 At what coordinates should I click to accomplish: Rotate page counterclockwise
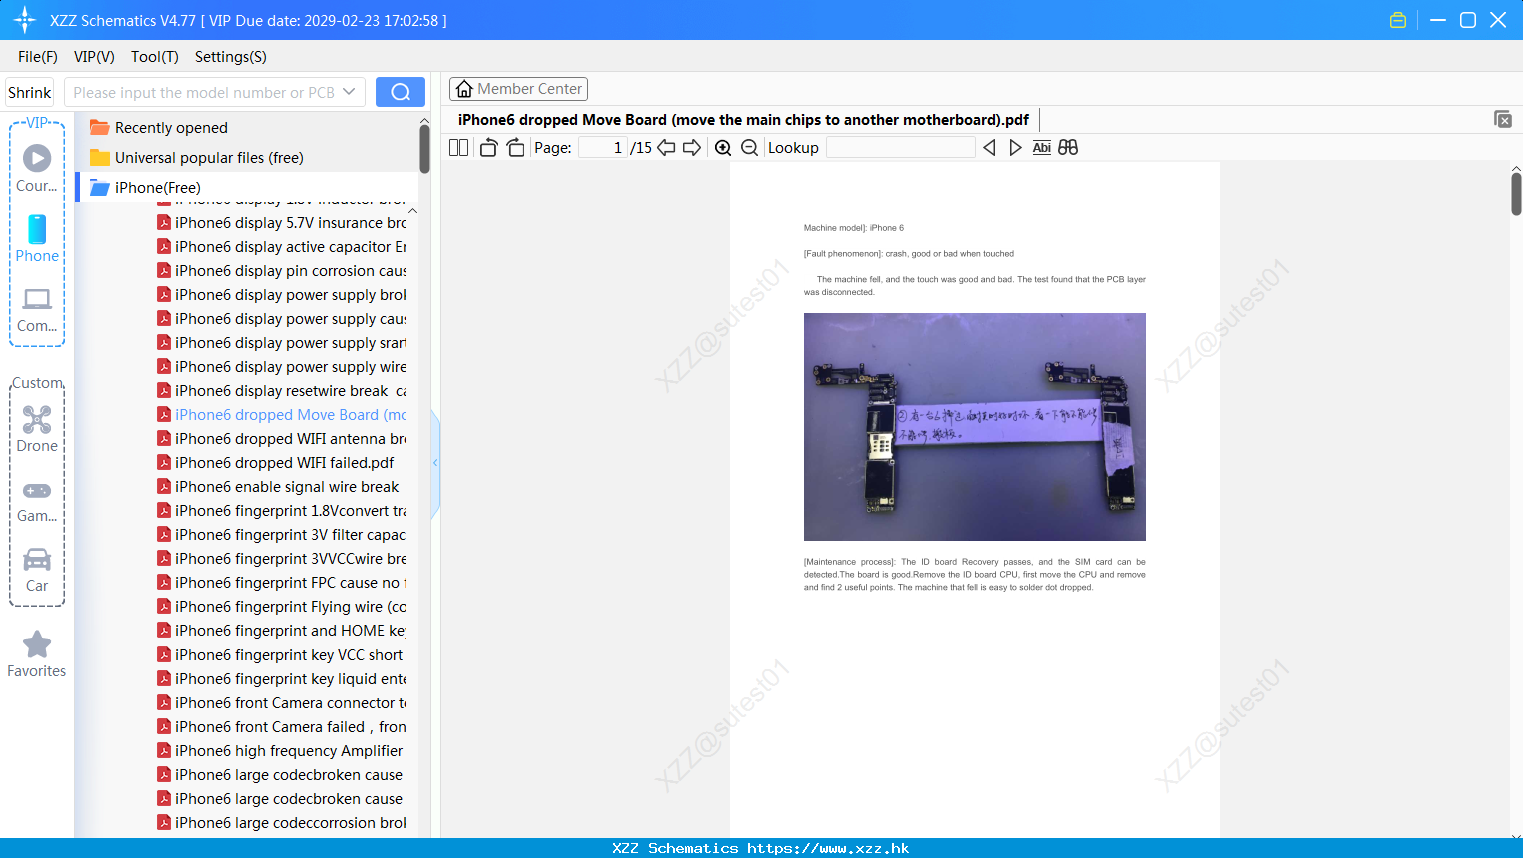coord(488,147)
